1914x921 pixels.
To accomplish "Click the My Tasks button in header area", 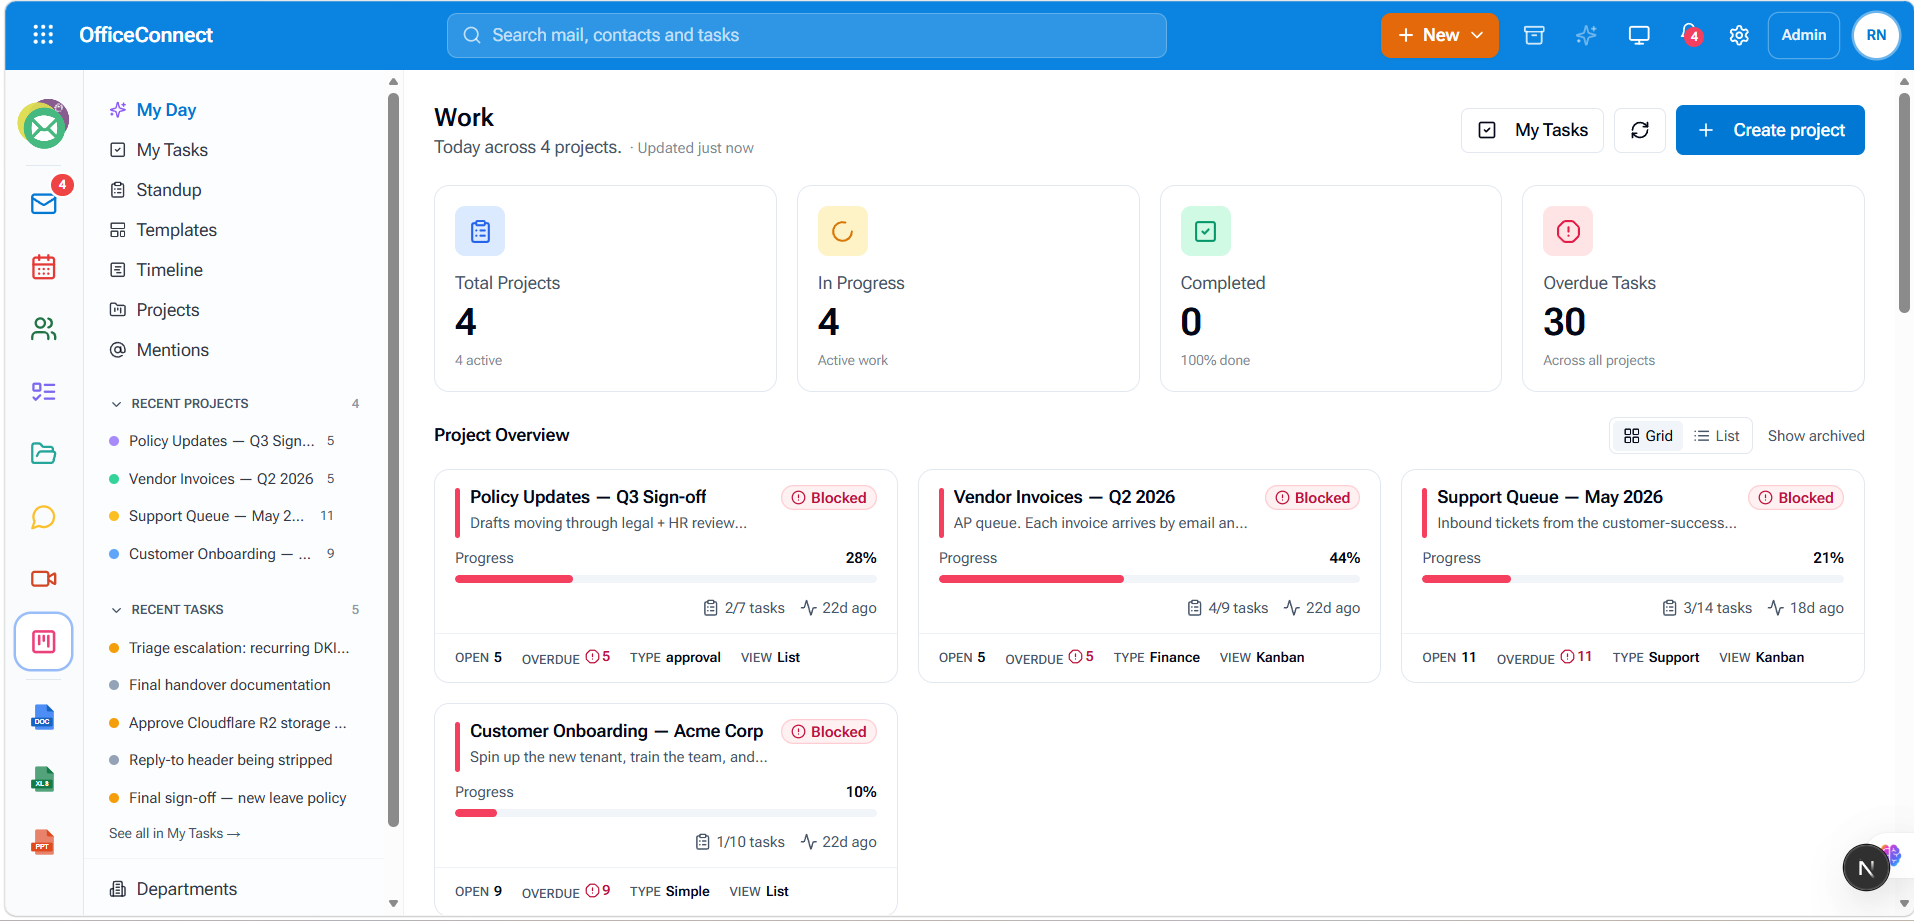I will [x=1532, y=130].
